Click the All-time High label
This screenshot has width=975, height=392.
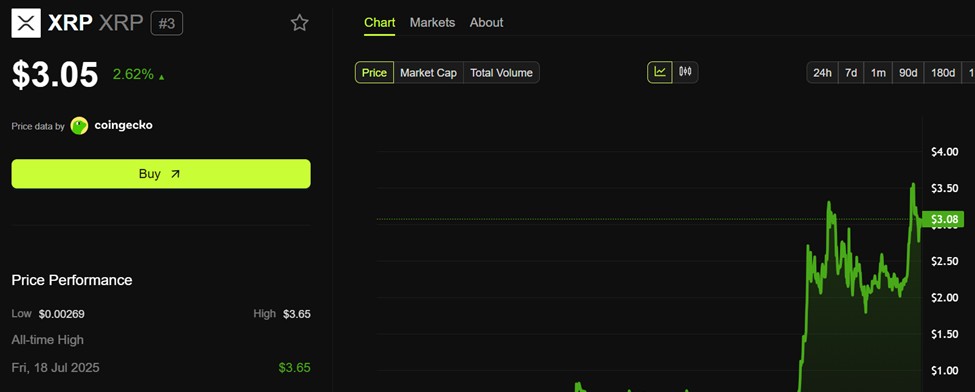(x=47, y=340)
